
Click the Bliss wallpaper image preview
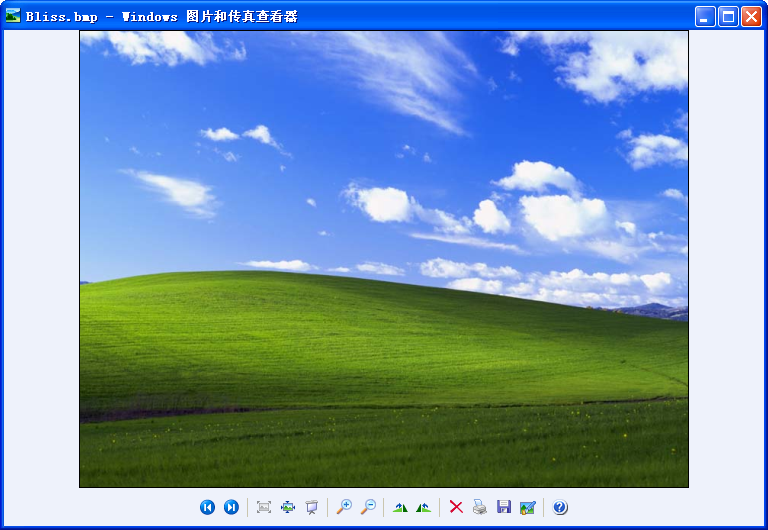(x=384, y=259)
